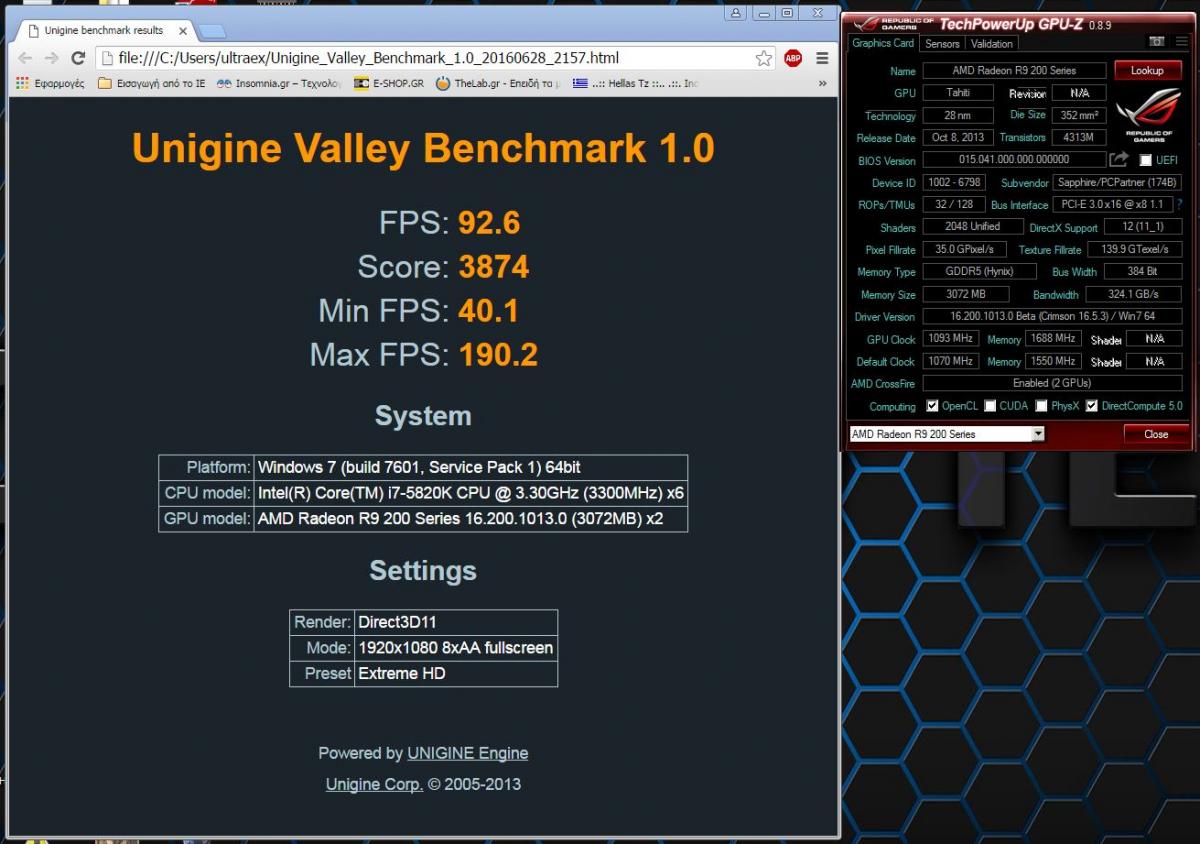This screenshot has height=844, width=1200.
Task: Click the 324.1 GB/s bandwidth value
Action: tap(1134, 294)
